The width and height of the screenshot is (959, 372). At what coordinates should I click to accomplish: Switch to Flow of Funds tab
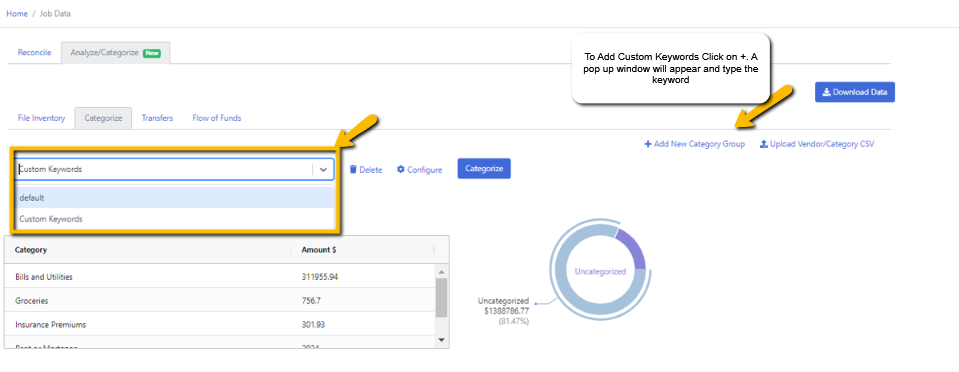pyautogui.click(x=217, y=118)
